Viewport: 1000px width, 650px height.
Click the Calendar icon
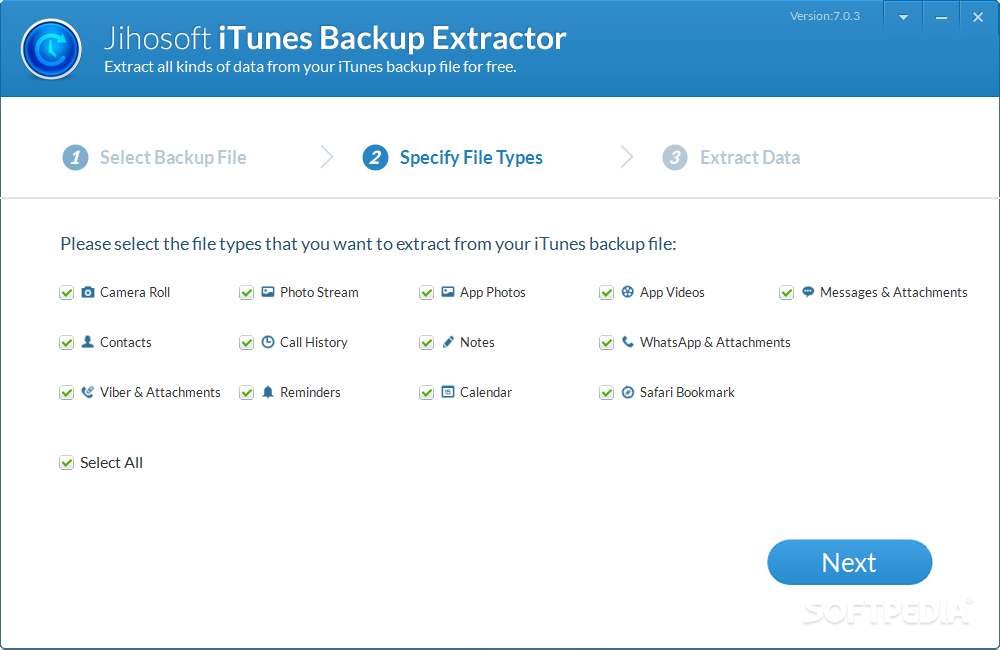pyautogui.click(x=448, y=392)
